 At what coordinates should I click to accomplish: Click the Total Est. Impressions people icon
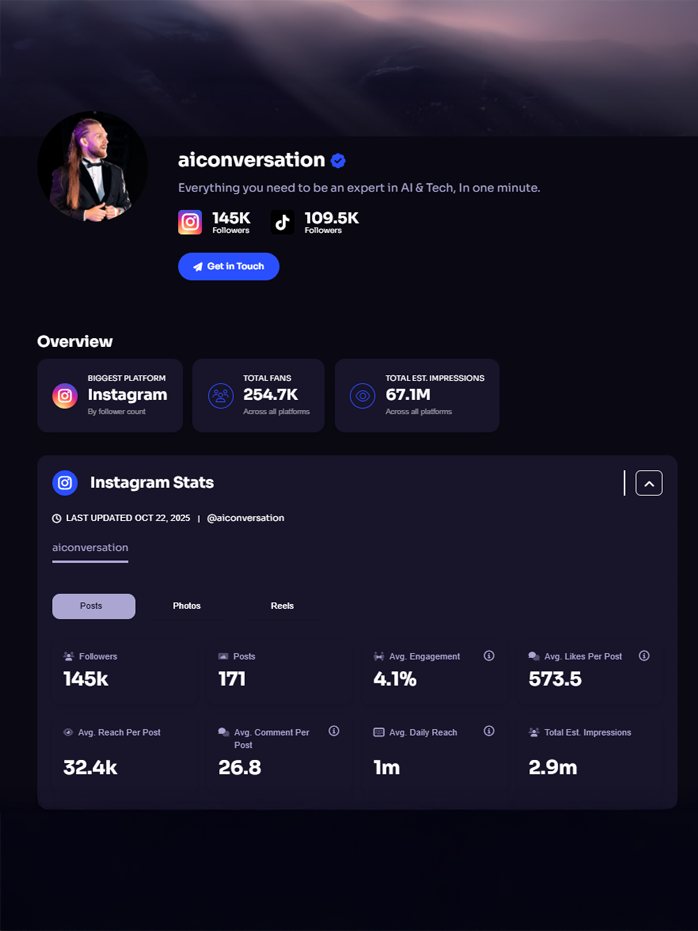[x=534, y=732]
